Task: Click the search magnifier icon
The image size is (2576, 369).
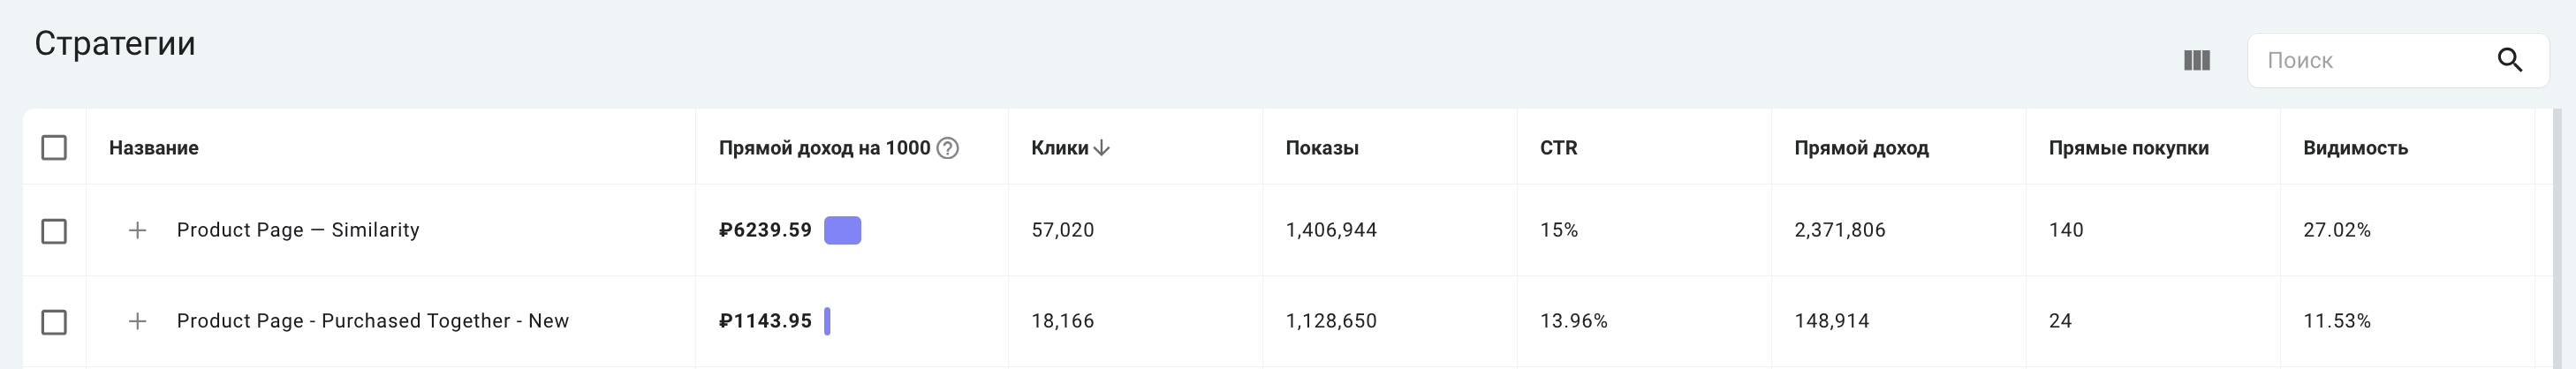Action: click(2510, 61)
